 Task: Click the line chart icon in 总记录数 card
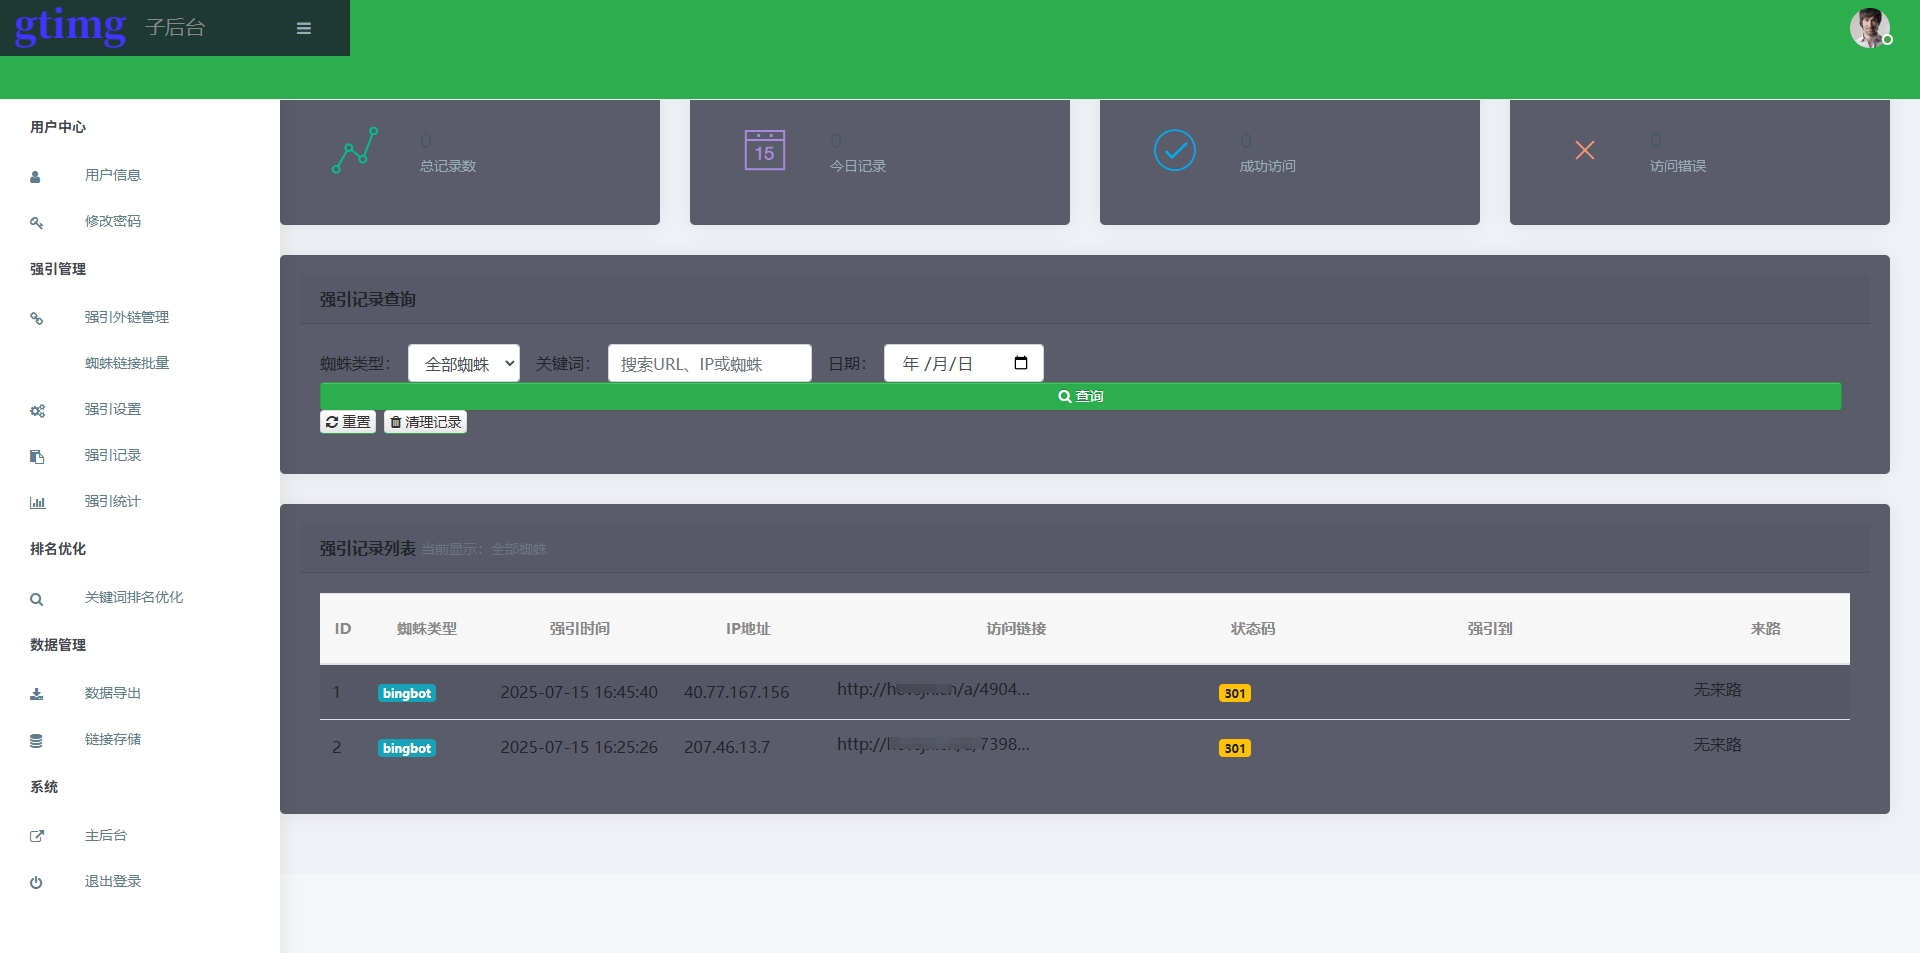point(355,150)
